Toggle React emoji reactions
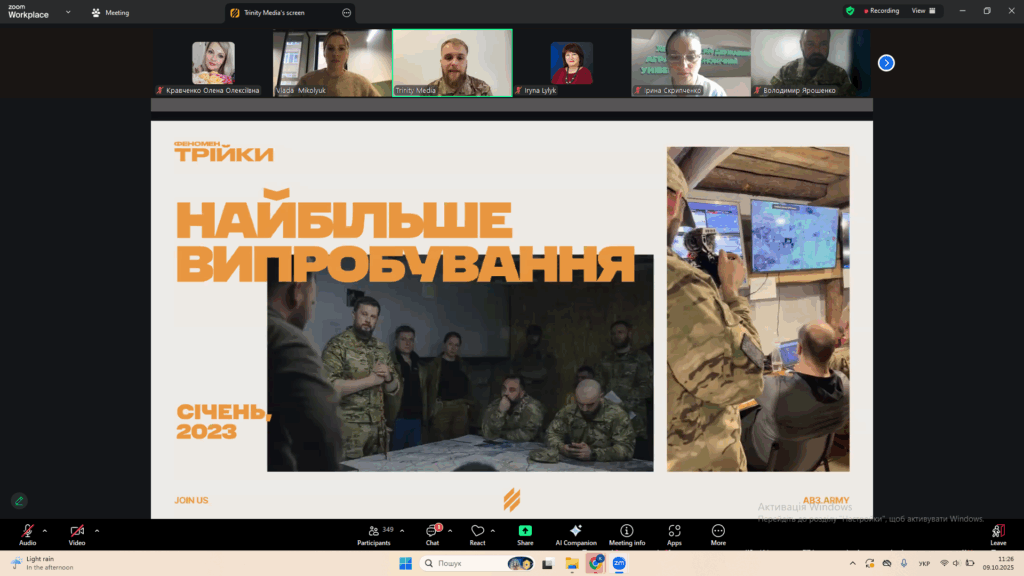1024x576 pixels. [x=477, y=532]
